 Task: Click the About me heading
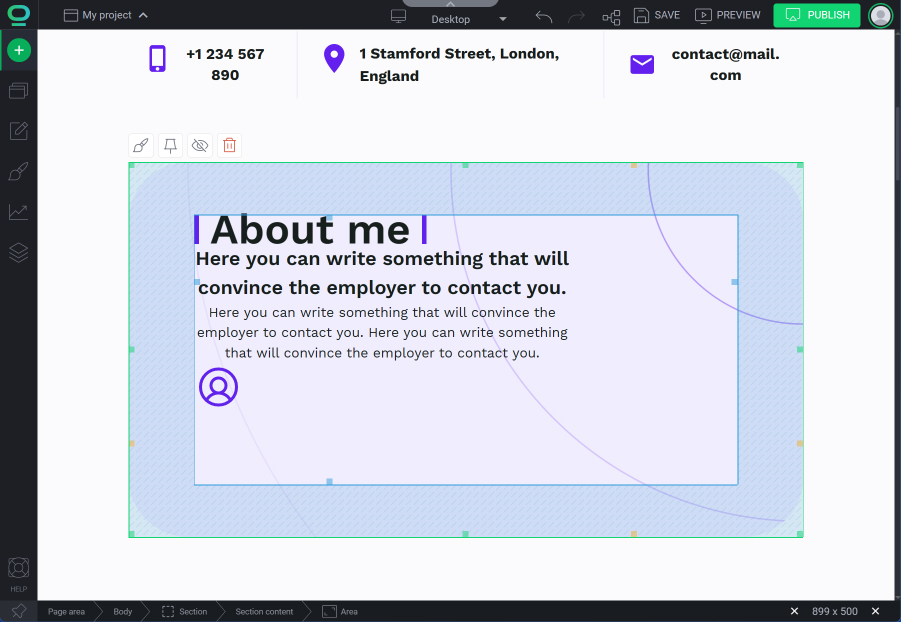point(310,230)
